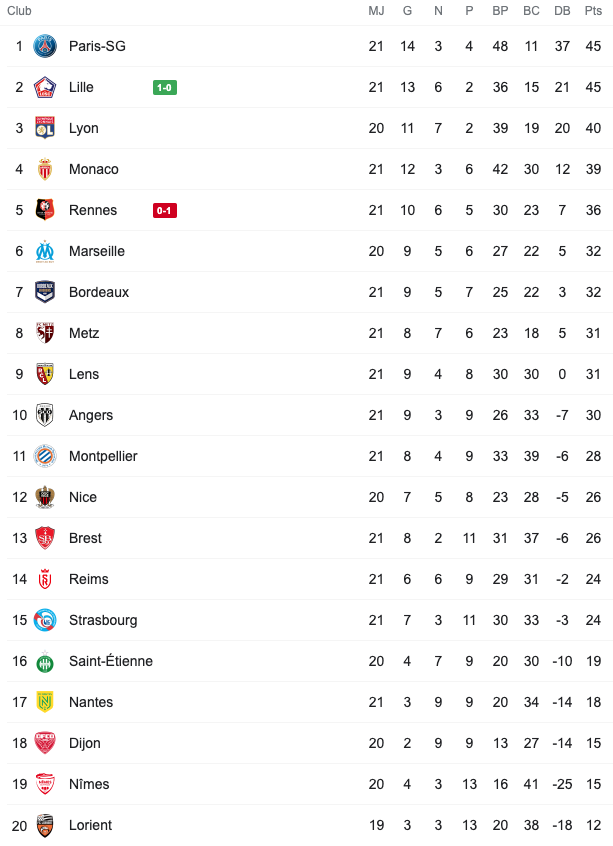The image size is (613, 846).
Task: Click the Club column header
Action: pos(19,11)
